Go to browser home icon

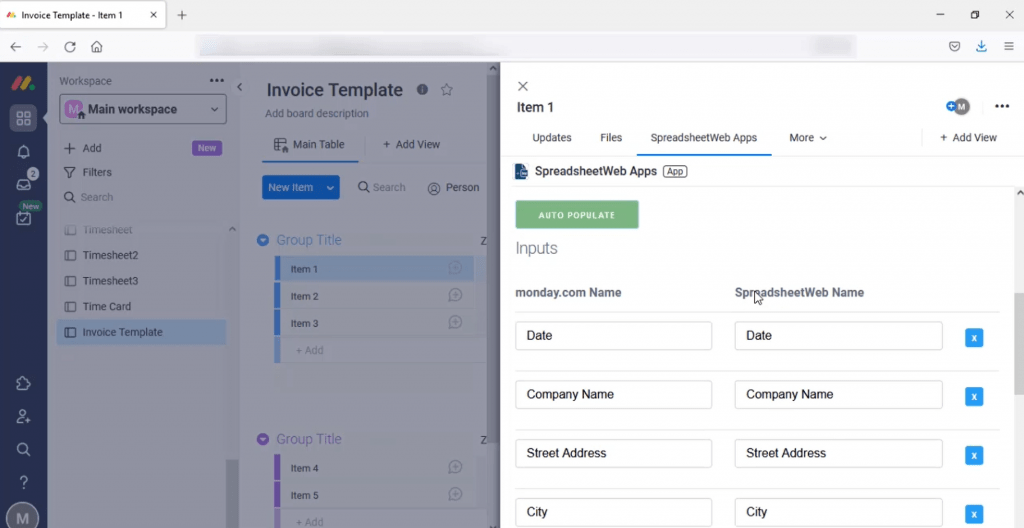(97, 46)
